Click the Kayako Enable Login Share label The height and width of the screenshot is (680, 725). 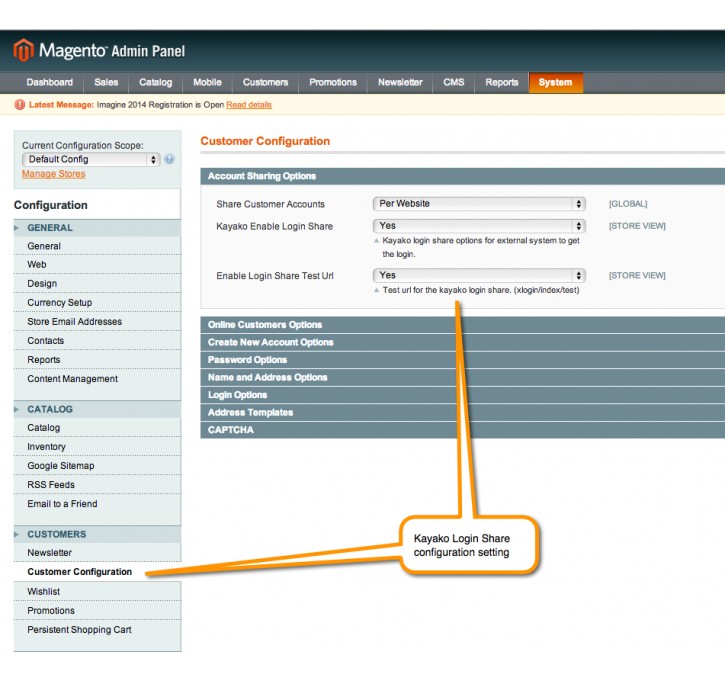pos(275,227)
